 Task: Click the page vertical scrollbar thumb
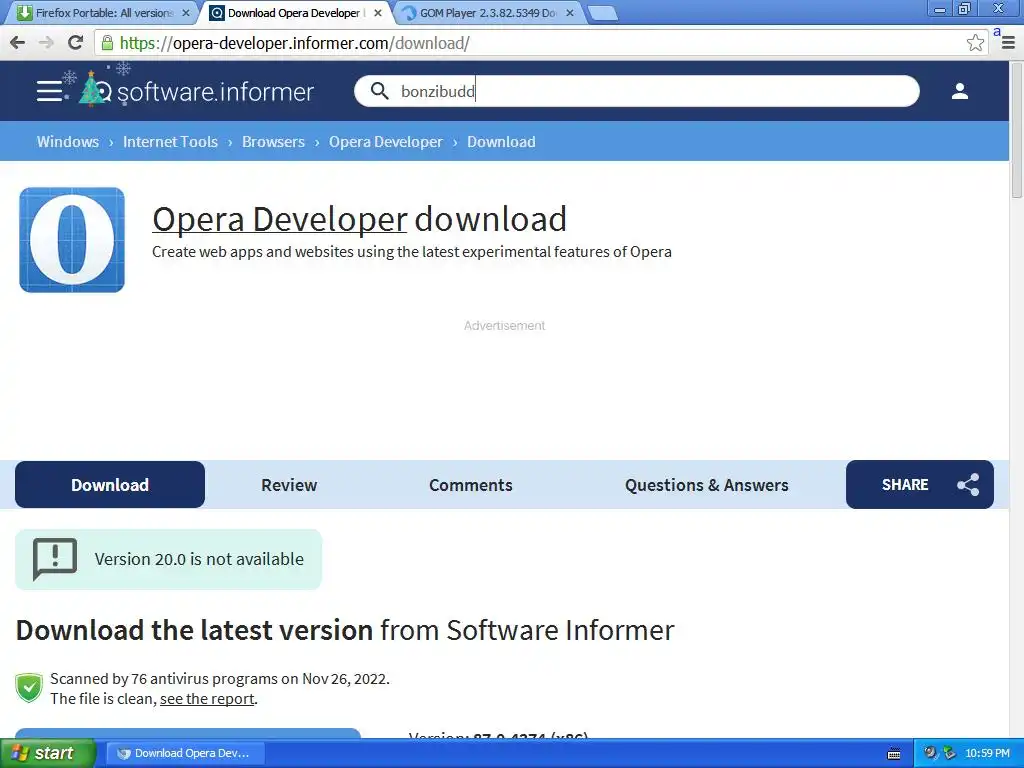[1017, 131]
